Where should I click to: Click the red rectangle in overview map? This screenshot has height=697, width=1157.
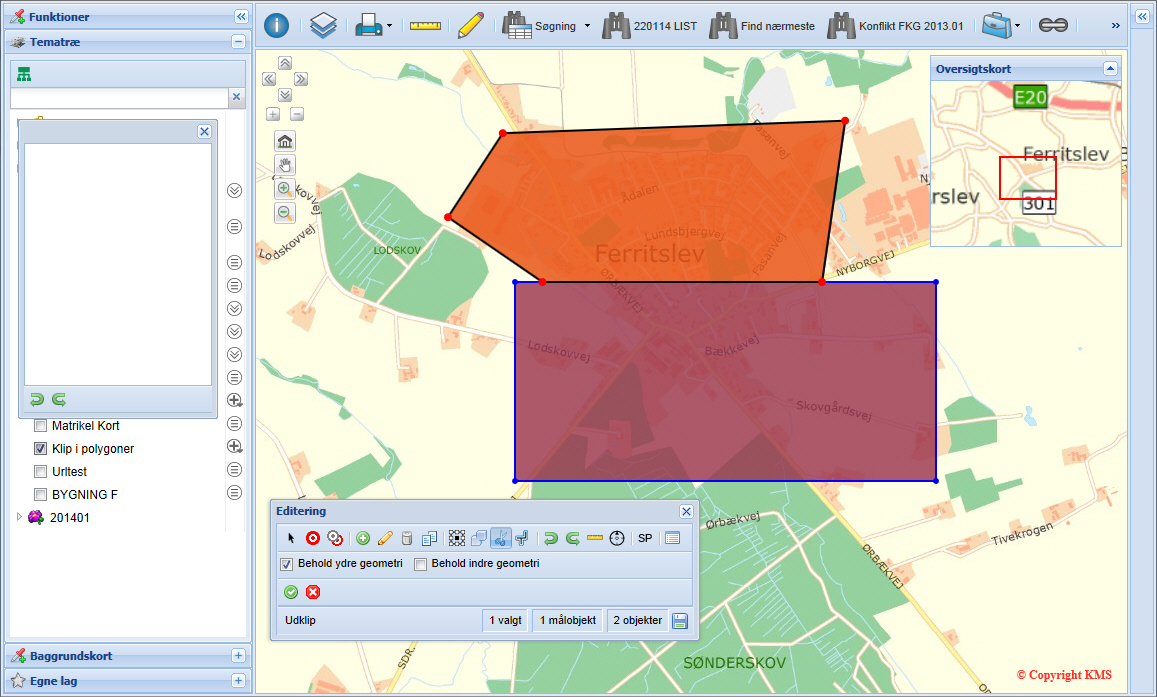coord(1028,178)
